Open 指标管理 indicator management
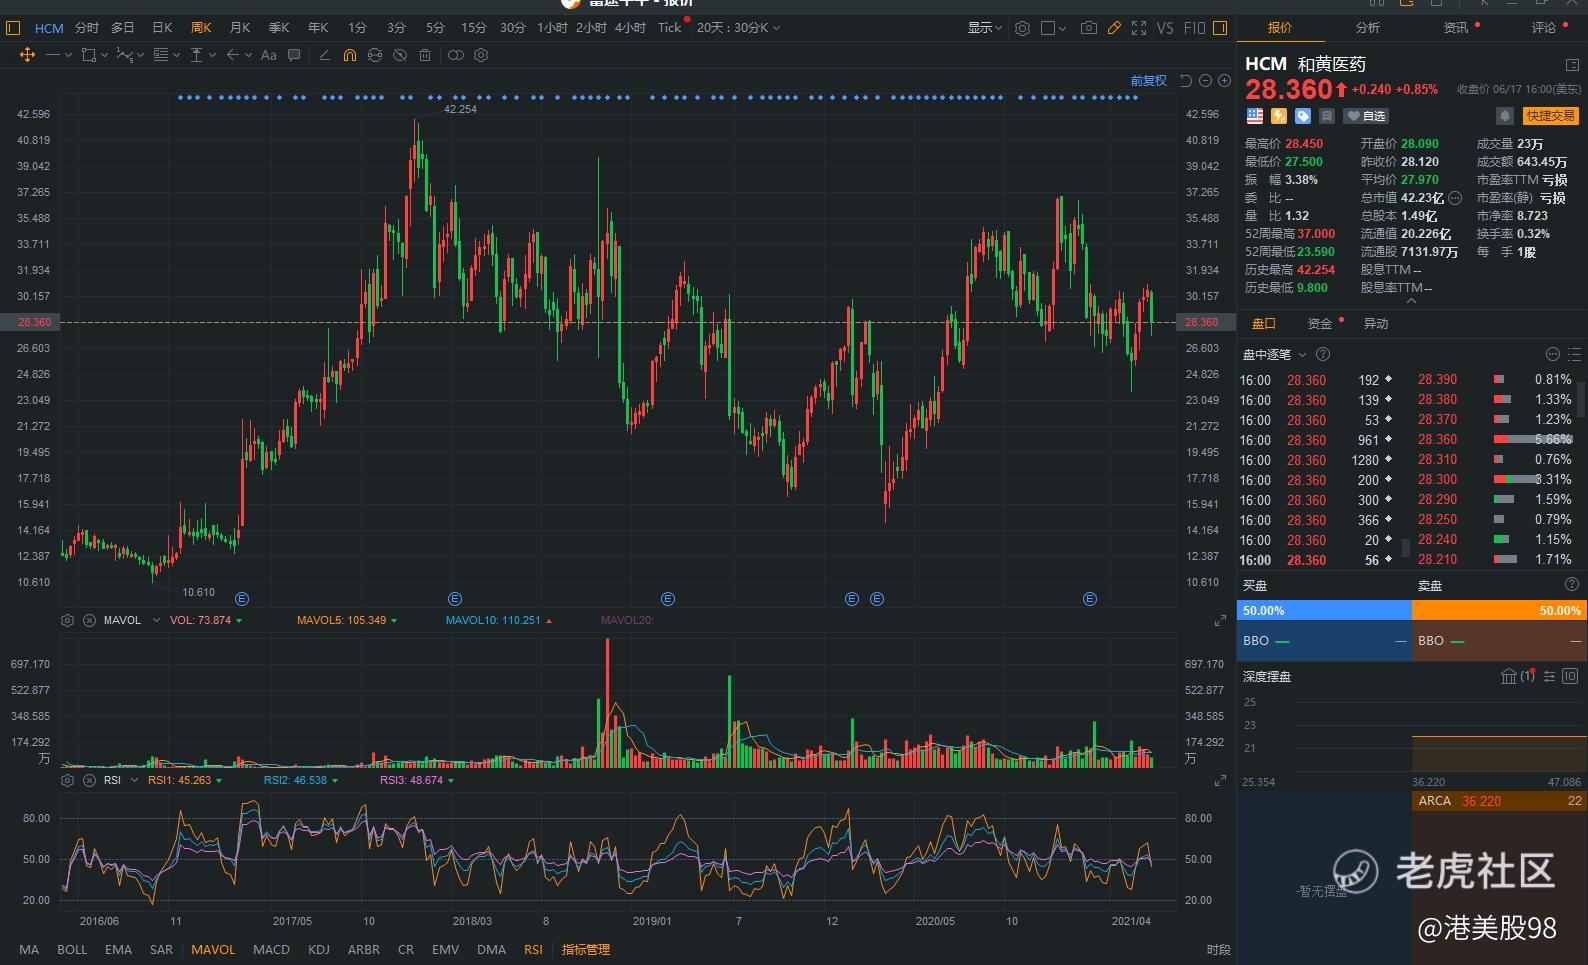The image size is (1588, 965). pyautogui.click(x=586, y=950)
